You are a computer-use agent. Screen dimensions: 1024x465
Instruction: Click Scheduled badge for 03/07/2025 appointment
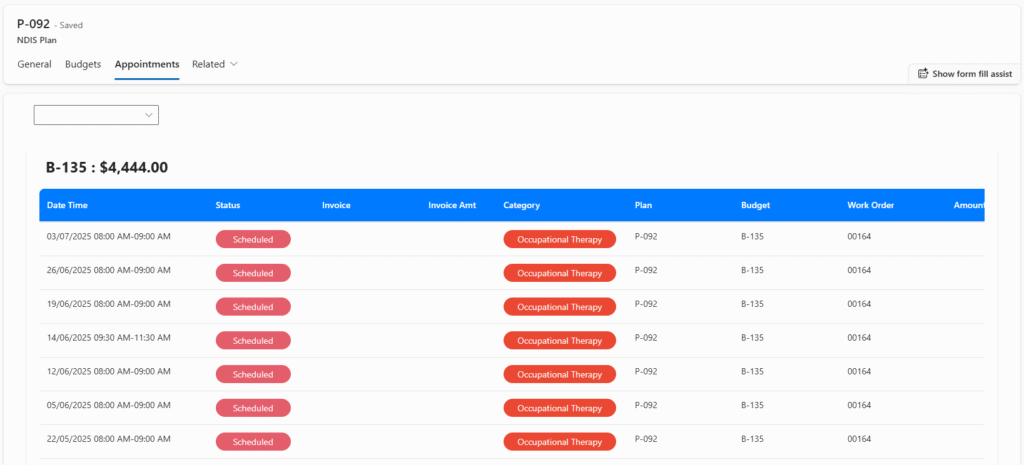click(253, 239)
